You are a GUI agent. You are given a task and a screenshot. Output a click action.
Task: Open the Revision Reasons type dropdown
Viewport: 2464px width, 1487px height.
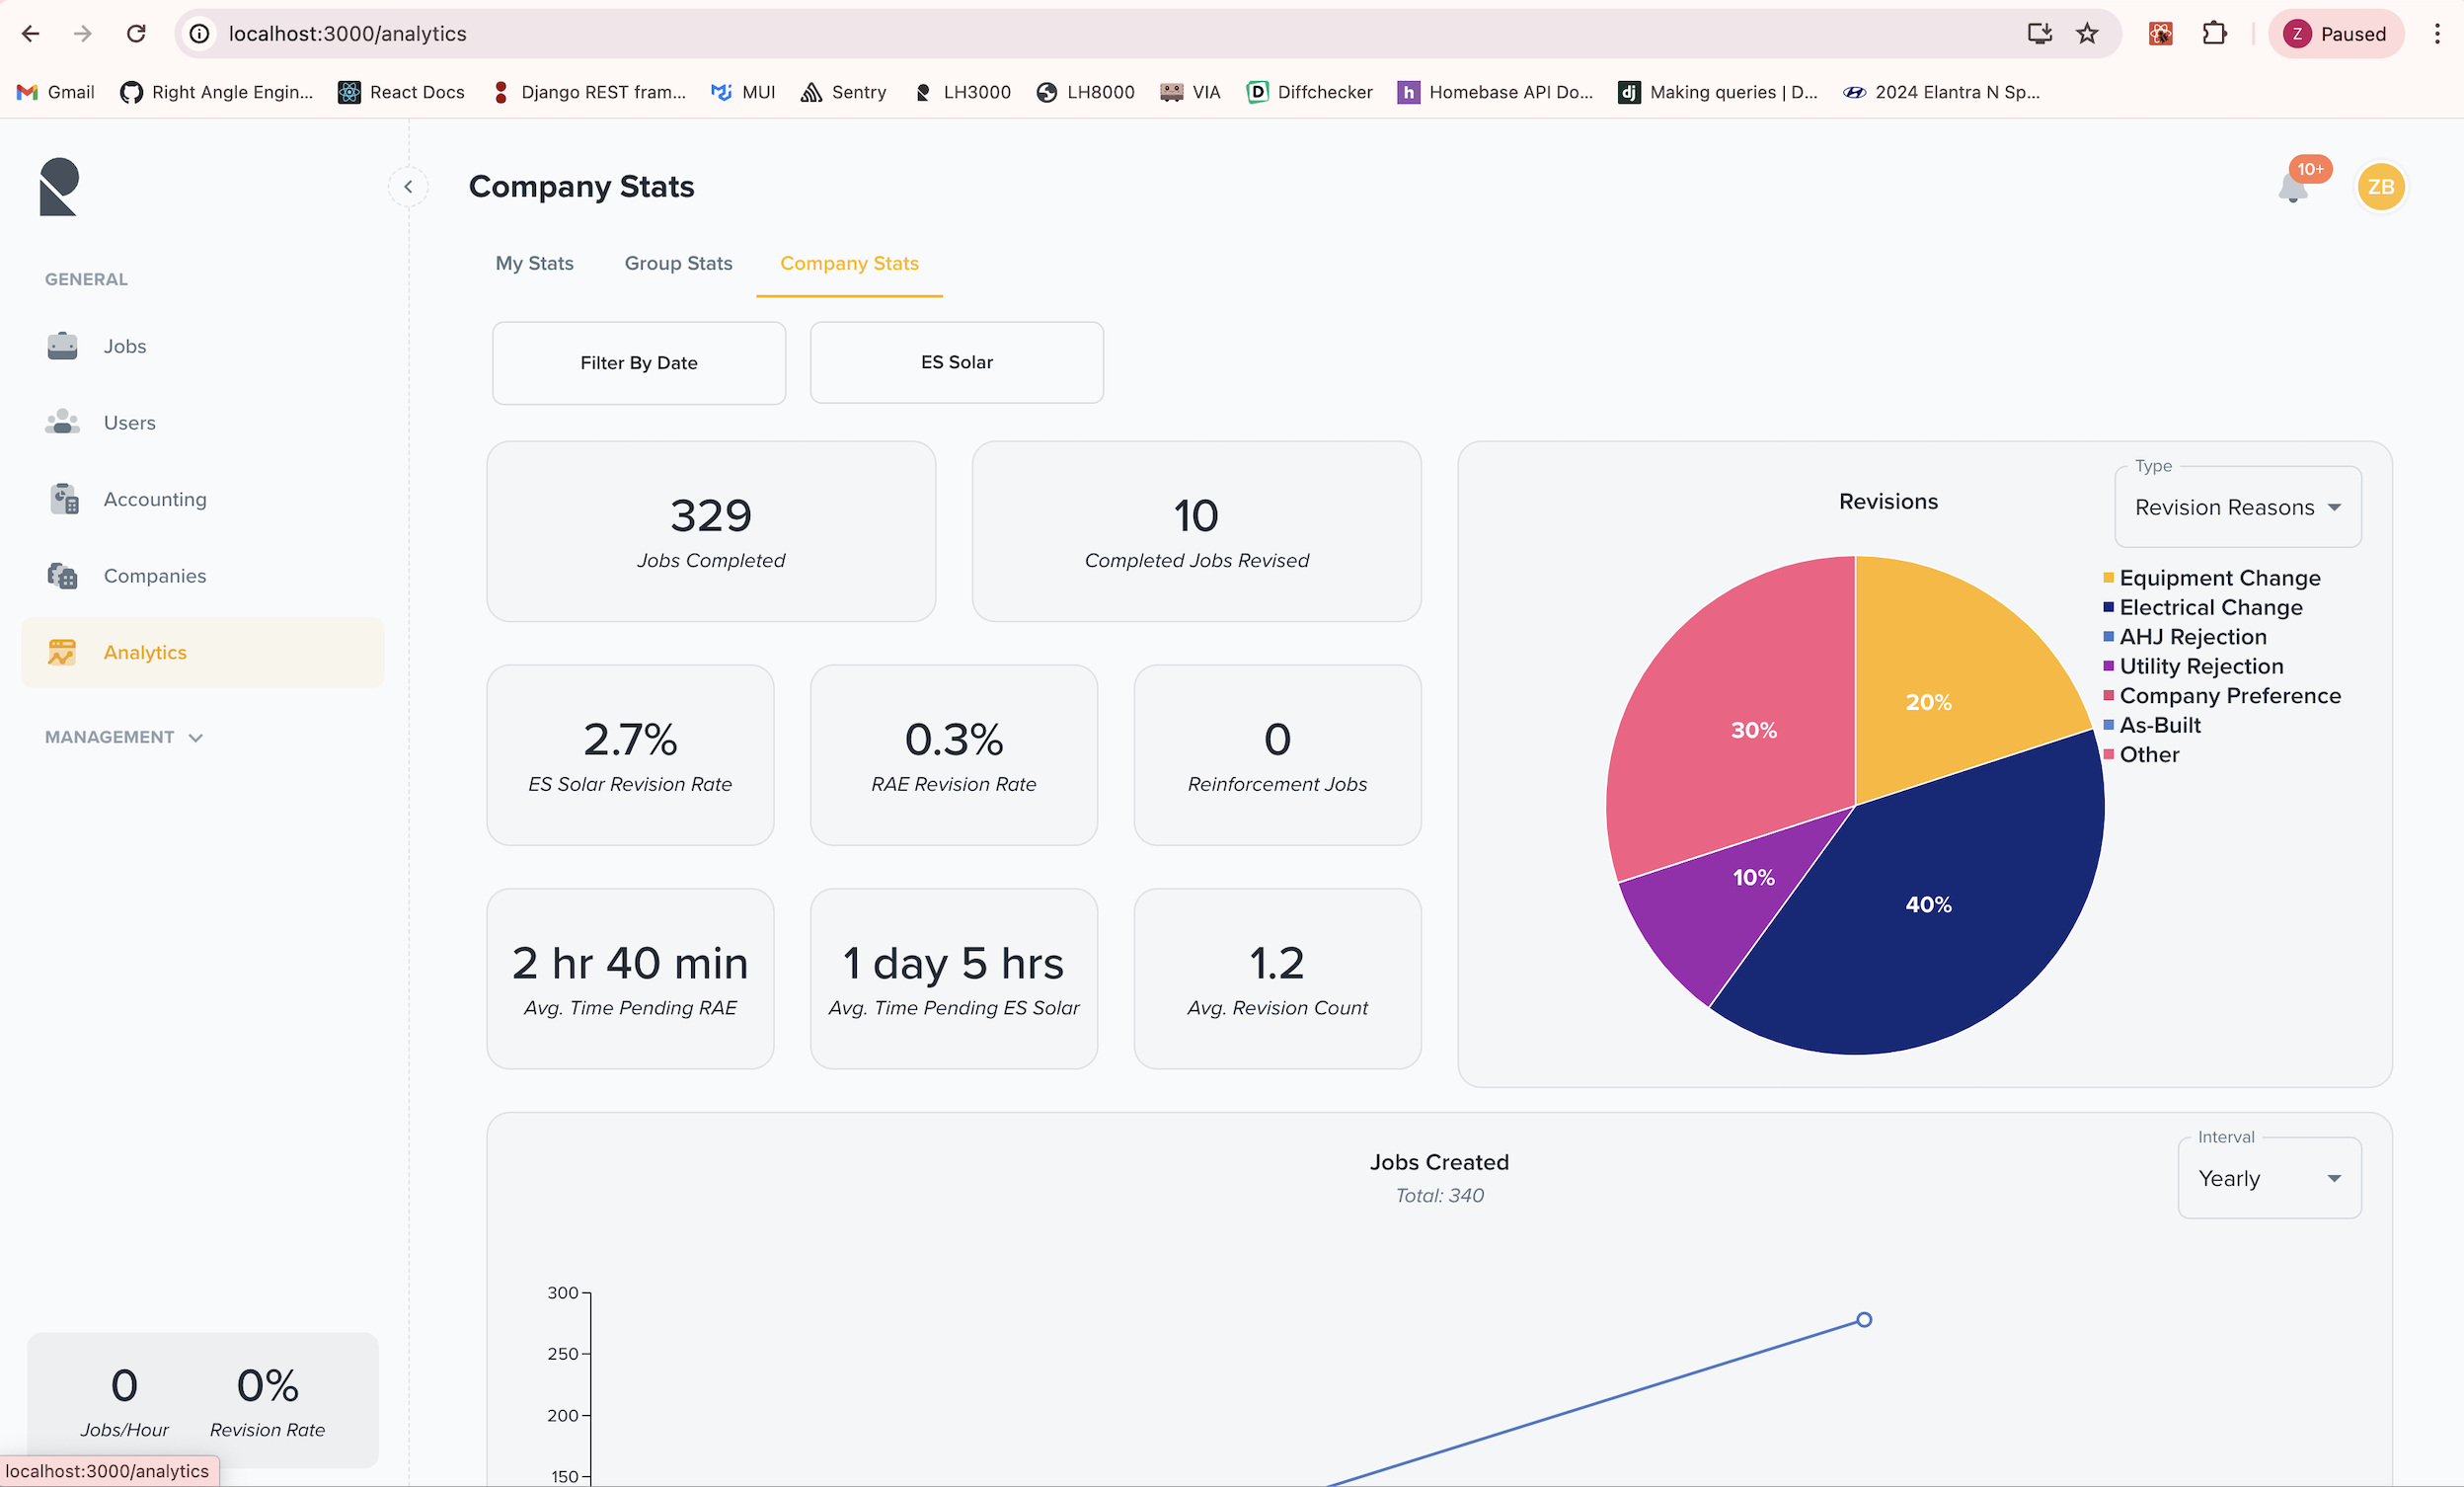[x=2237, y=508]
